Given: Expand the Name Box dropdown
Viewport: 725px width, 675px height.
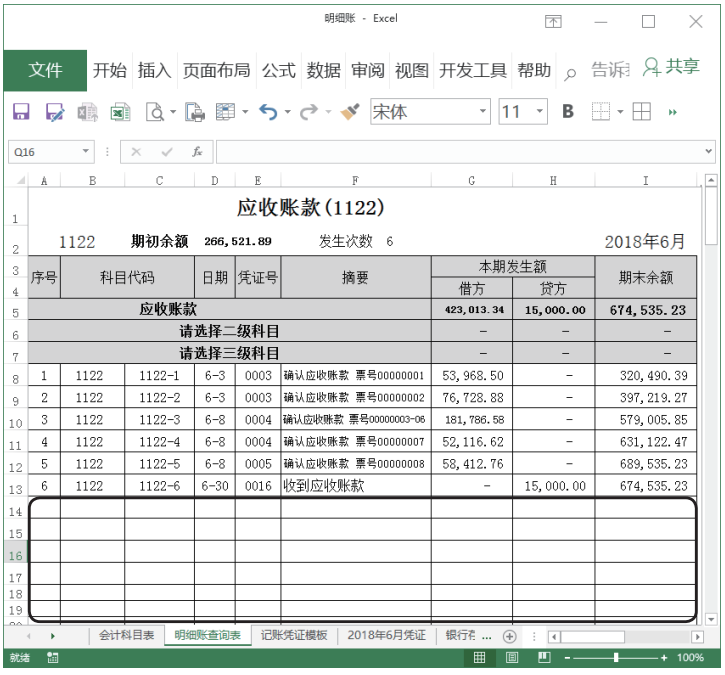Looking at the screenshot, I should coord(86,152).
